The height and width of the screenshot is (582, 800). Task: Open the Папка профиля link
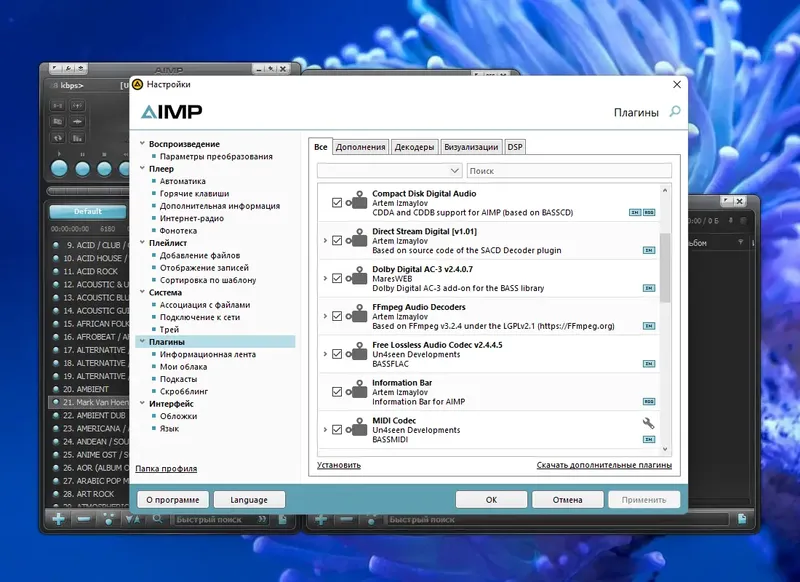166,468
